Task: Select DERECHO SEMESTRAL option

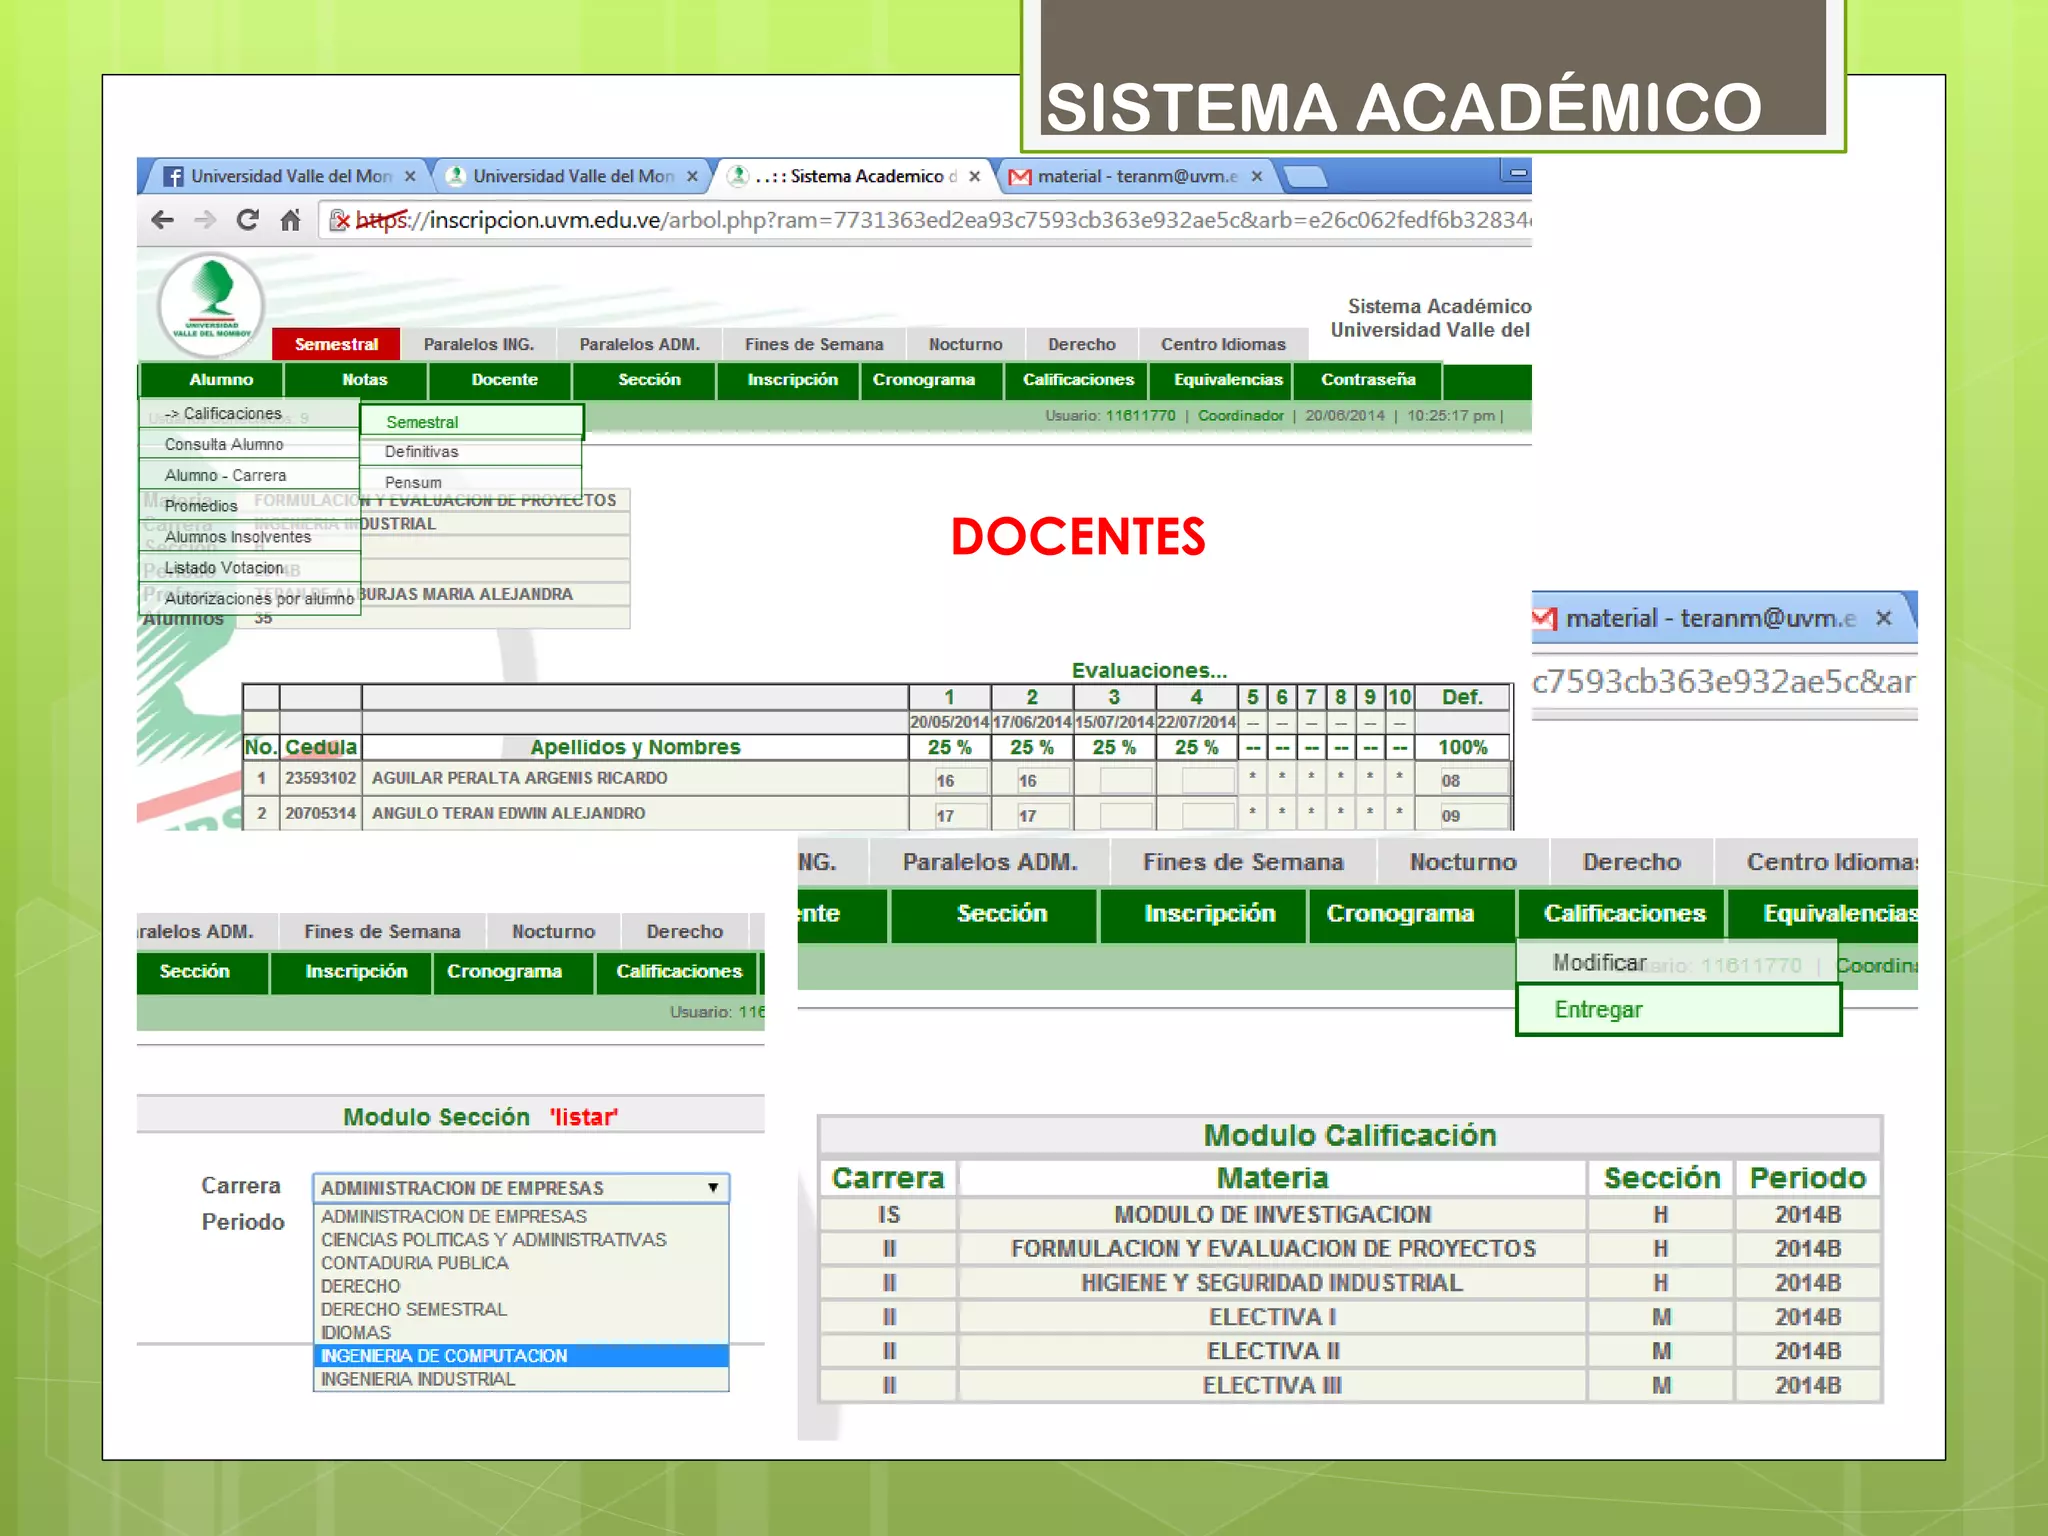Action: point(521,1310)
